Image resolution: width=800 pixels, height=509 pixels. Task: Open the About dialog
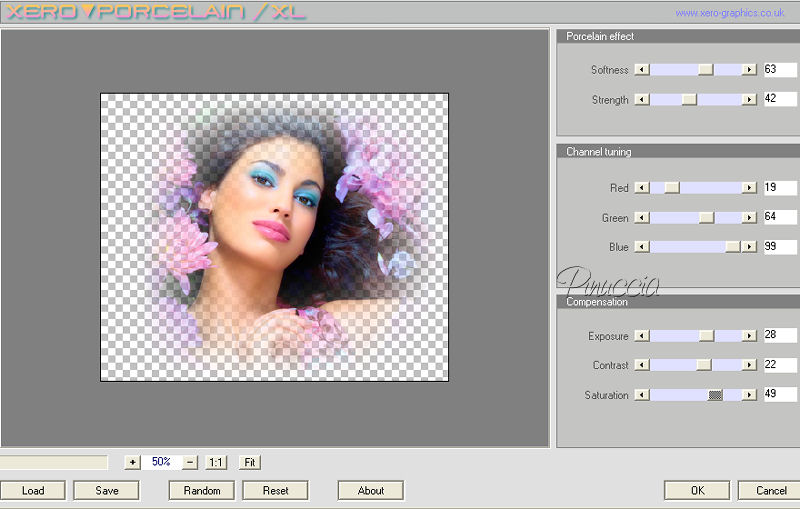point(370,491)
